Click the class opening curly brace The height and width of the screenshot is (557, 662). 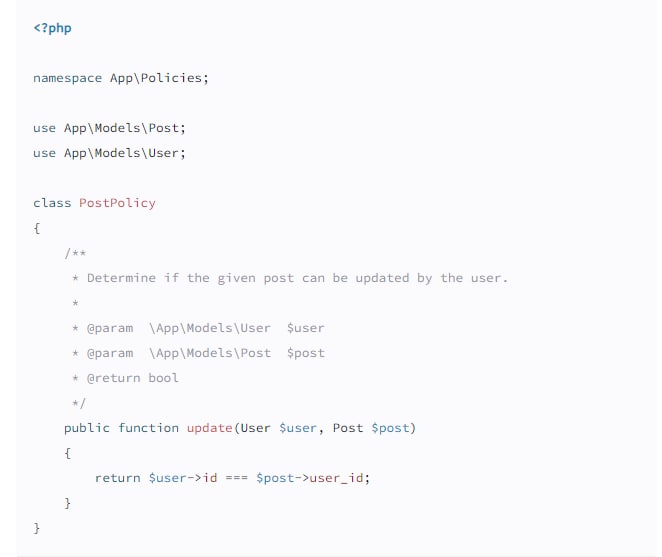coord(37,228)
